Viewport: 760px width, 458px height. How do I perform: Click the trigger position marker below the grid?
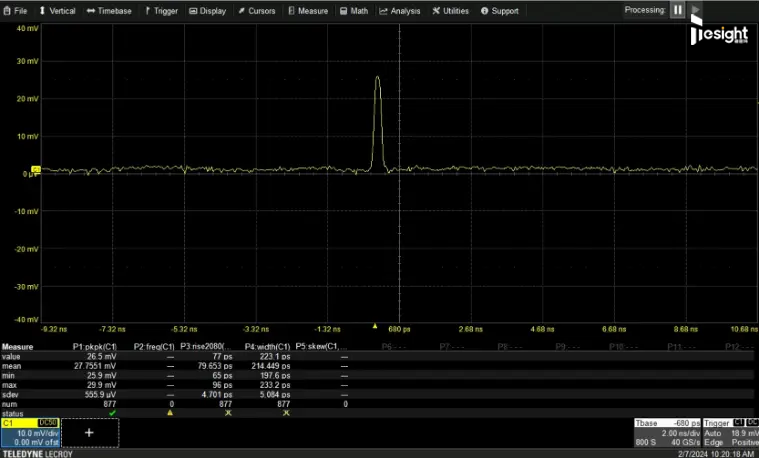(x=375, y=327)
